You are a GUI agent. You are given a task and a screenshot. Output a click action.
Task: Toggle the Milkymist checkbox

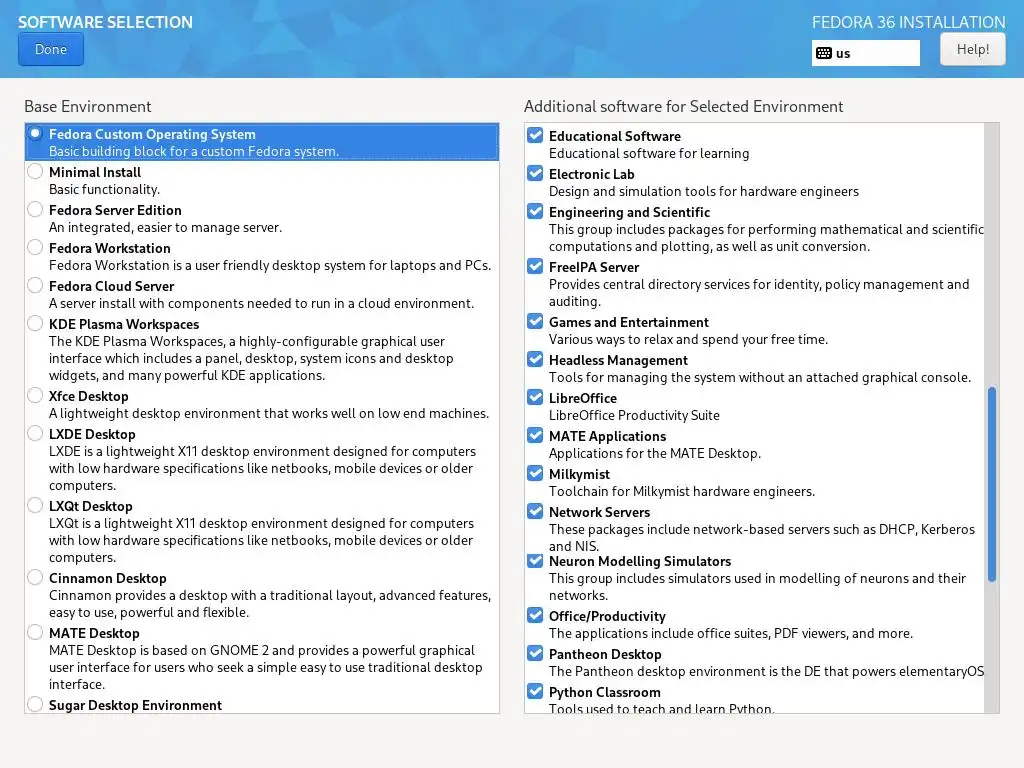pyautogui.click(x=535, y=472)
